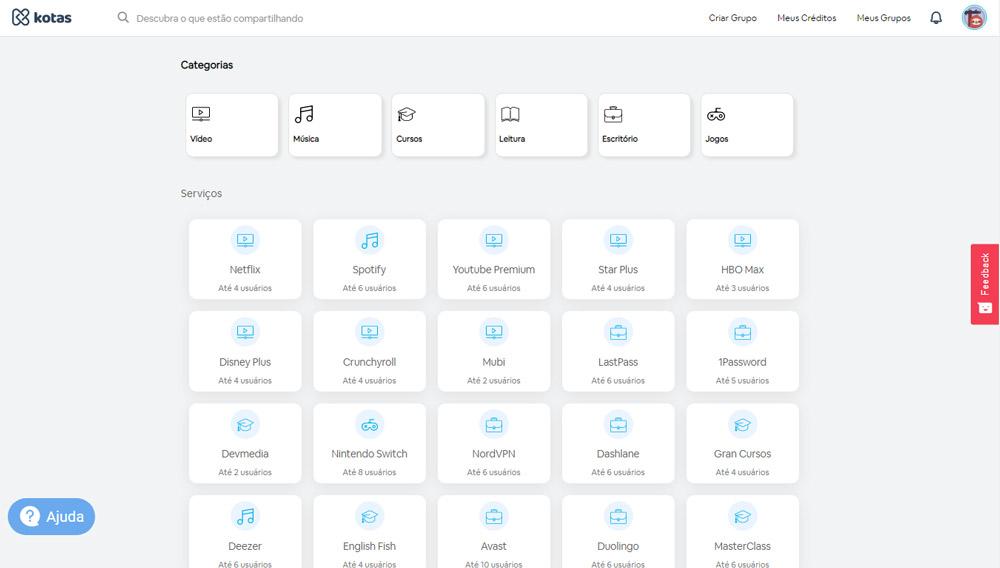Click the HBO Max icon
The width and height of the screenshot is (1000, 568).
[742, 240]
